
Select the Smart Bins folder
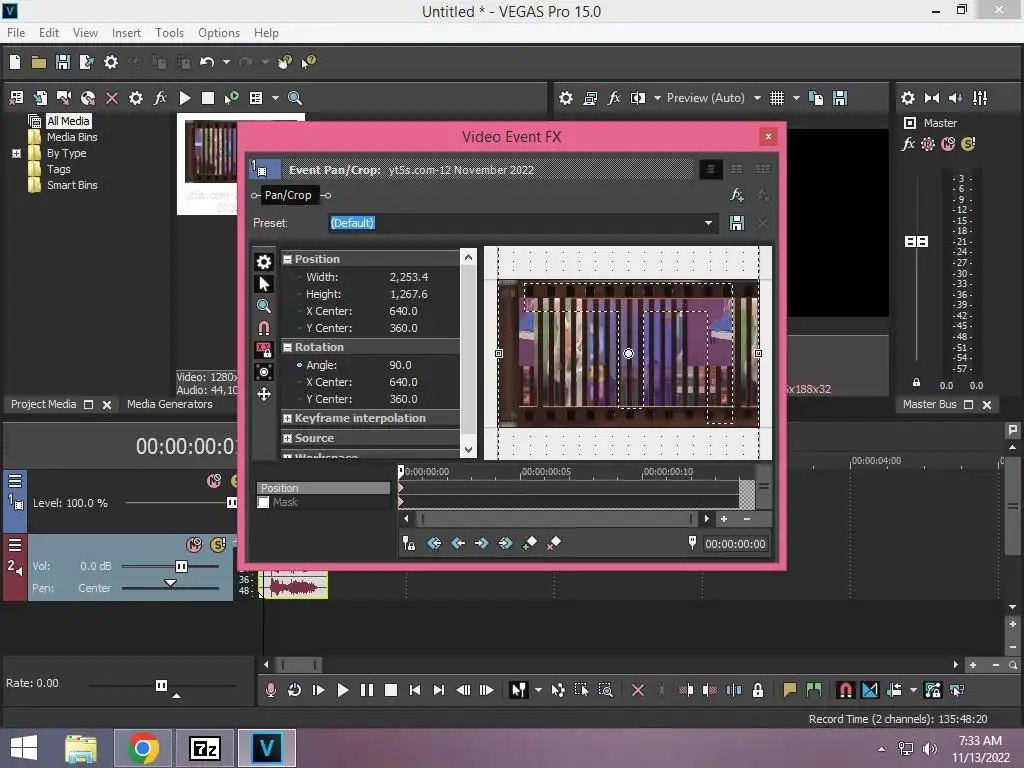(72, 185)
